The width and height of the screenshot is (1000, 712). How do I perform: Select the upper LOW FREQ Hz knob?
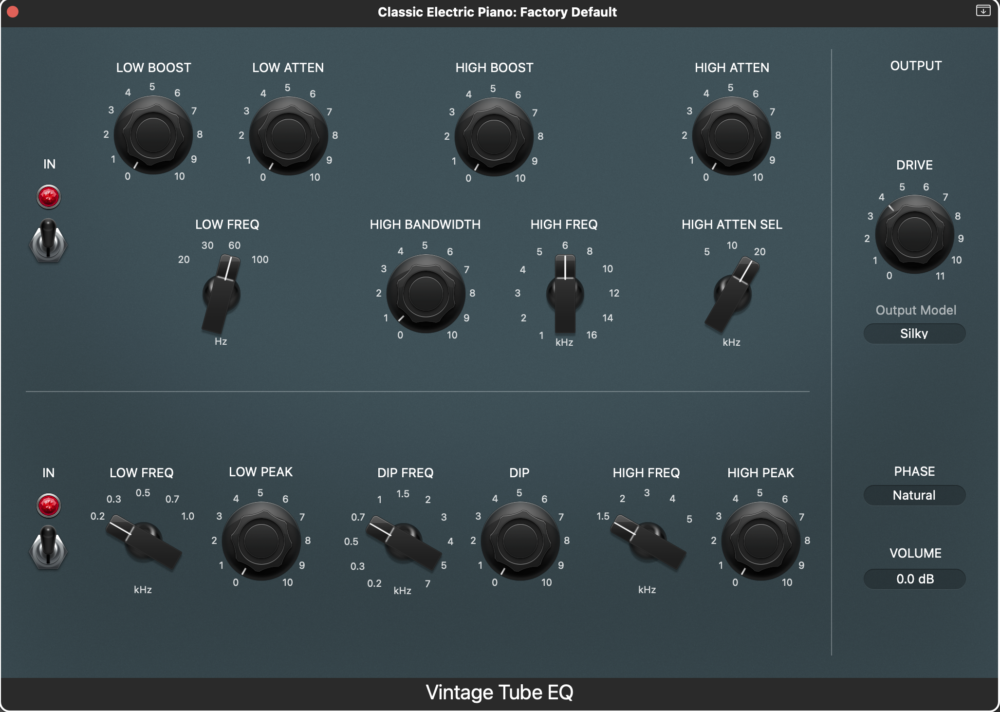click(220, 291)
